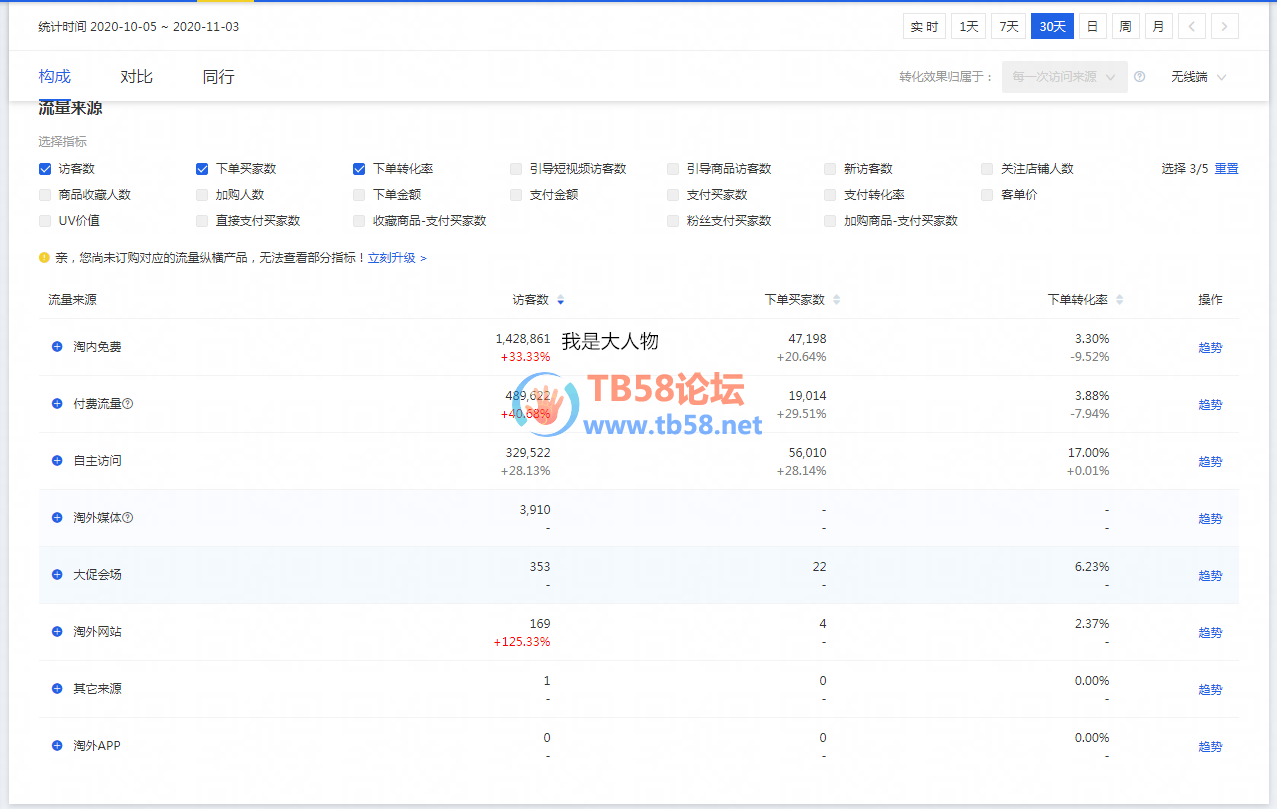Click the help icon beside 付费流量
The image size is (1277, 809).
point(128,404)
